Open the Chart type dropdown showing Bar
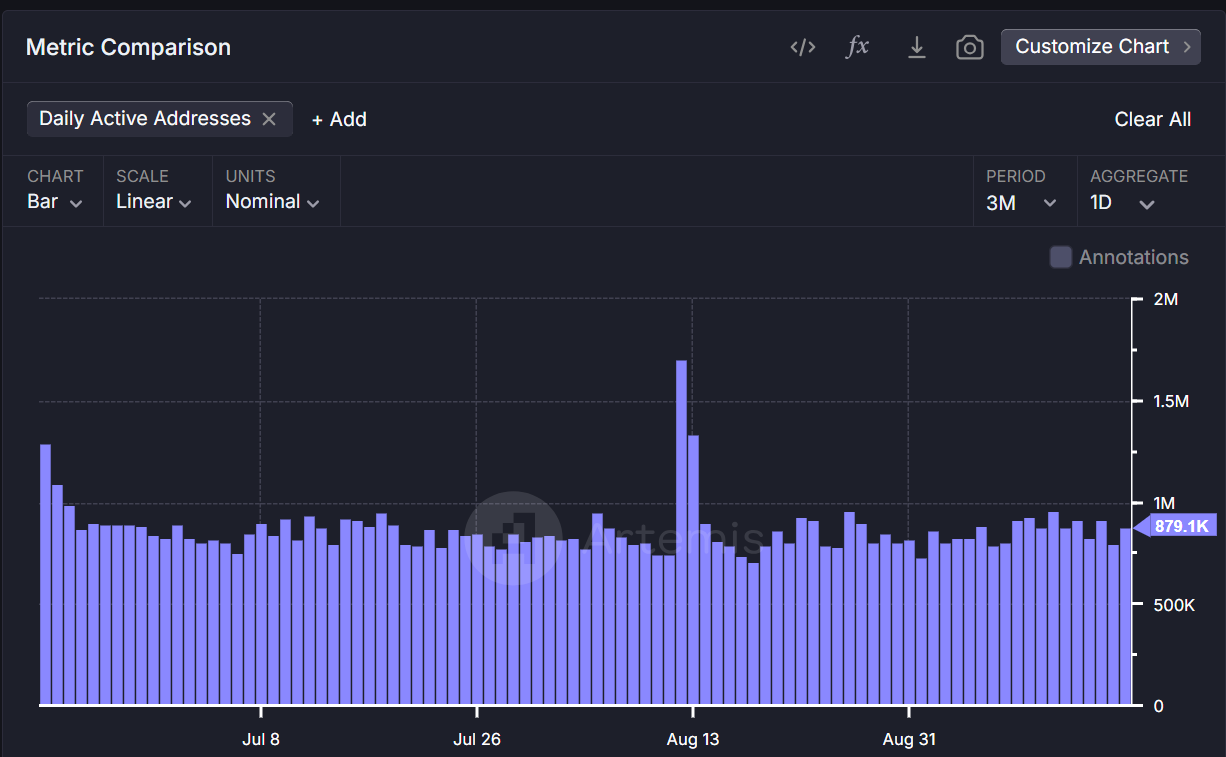The image size is (1226, 757). pos(54,201)
